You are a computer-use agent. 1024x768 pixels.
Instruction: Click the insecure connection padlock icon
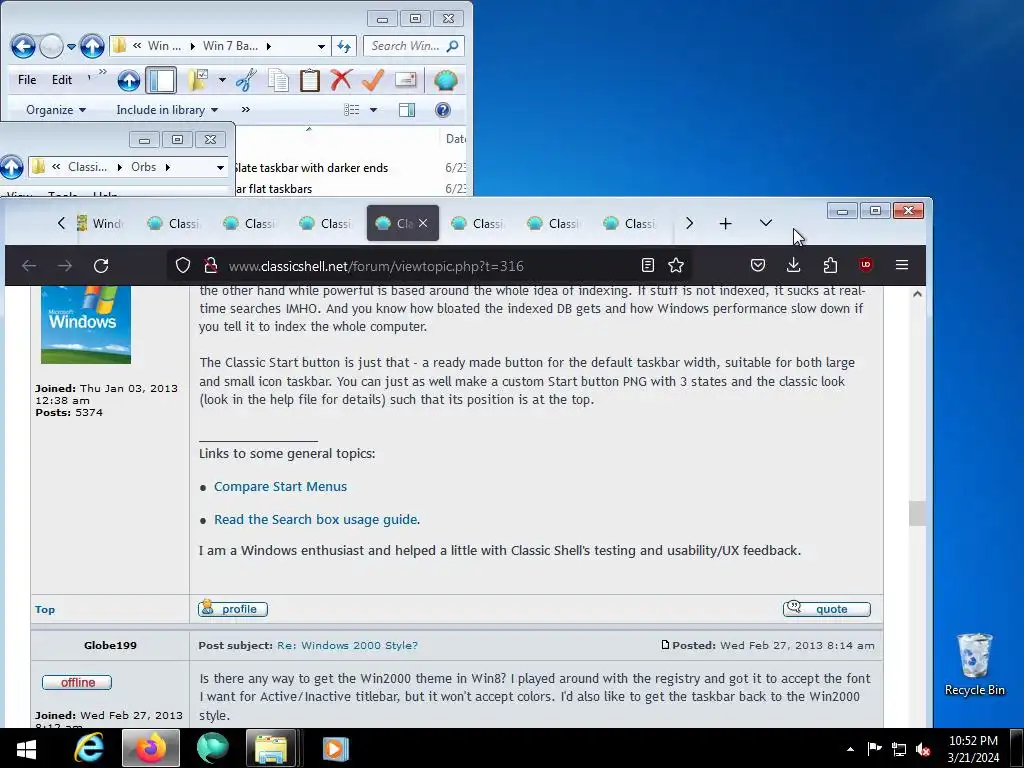pos(210,265)
